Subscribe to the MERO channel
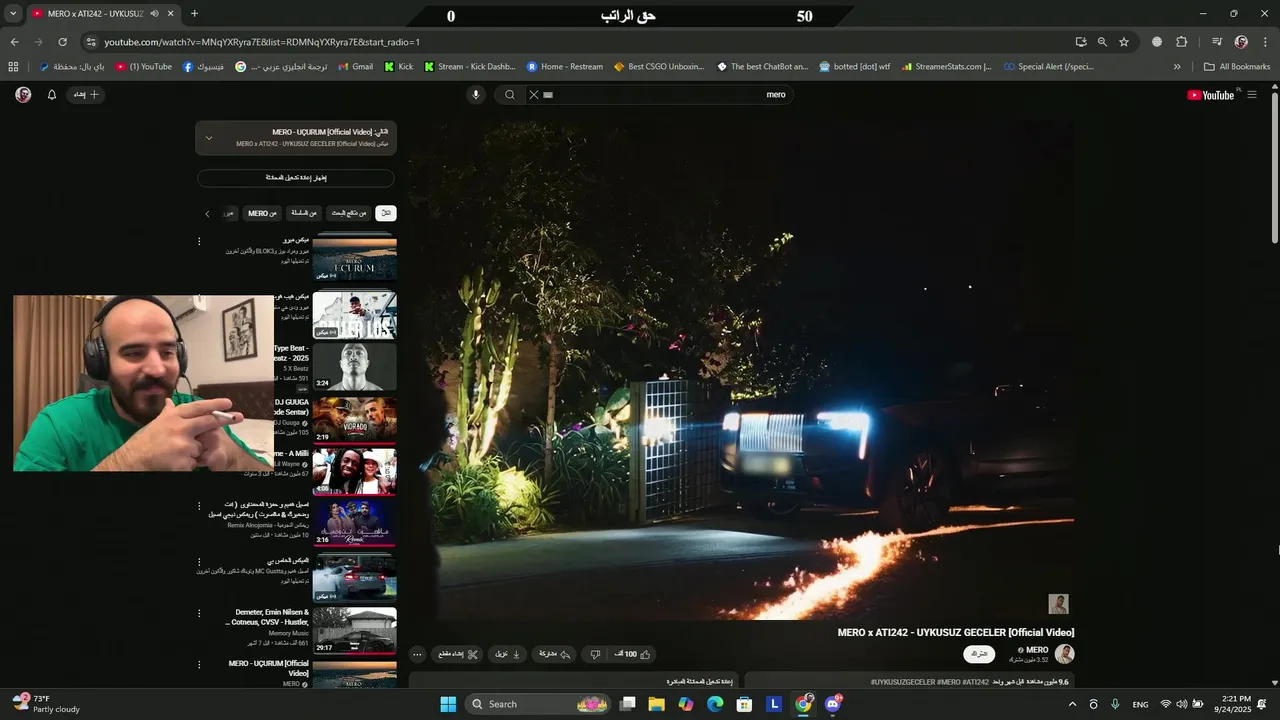 980,654
